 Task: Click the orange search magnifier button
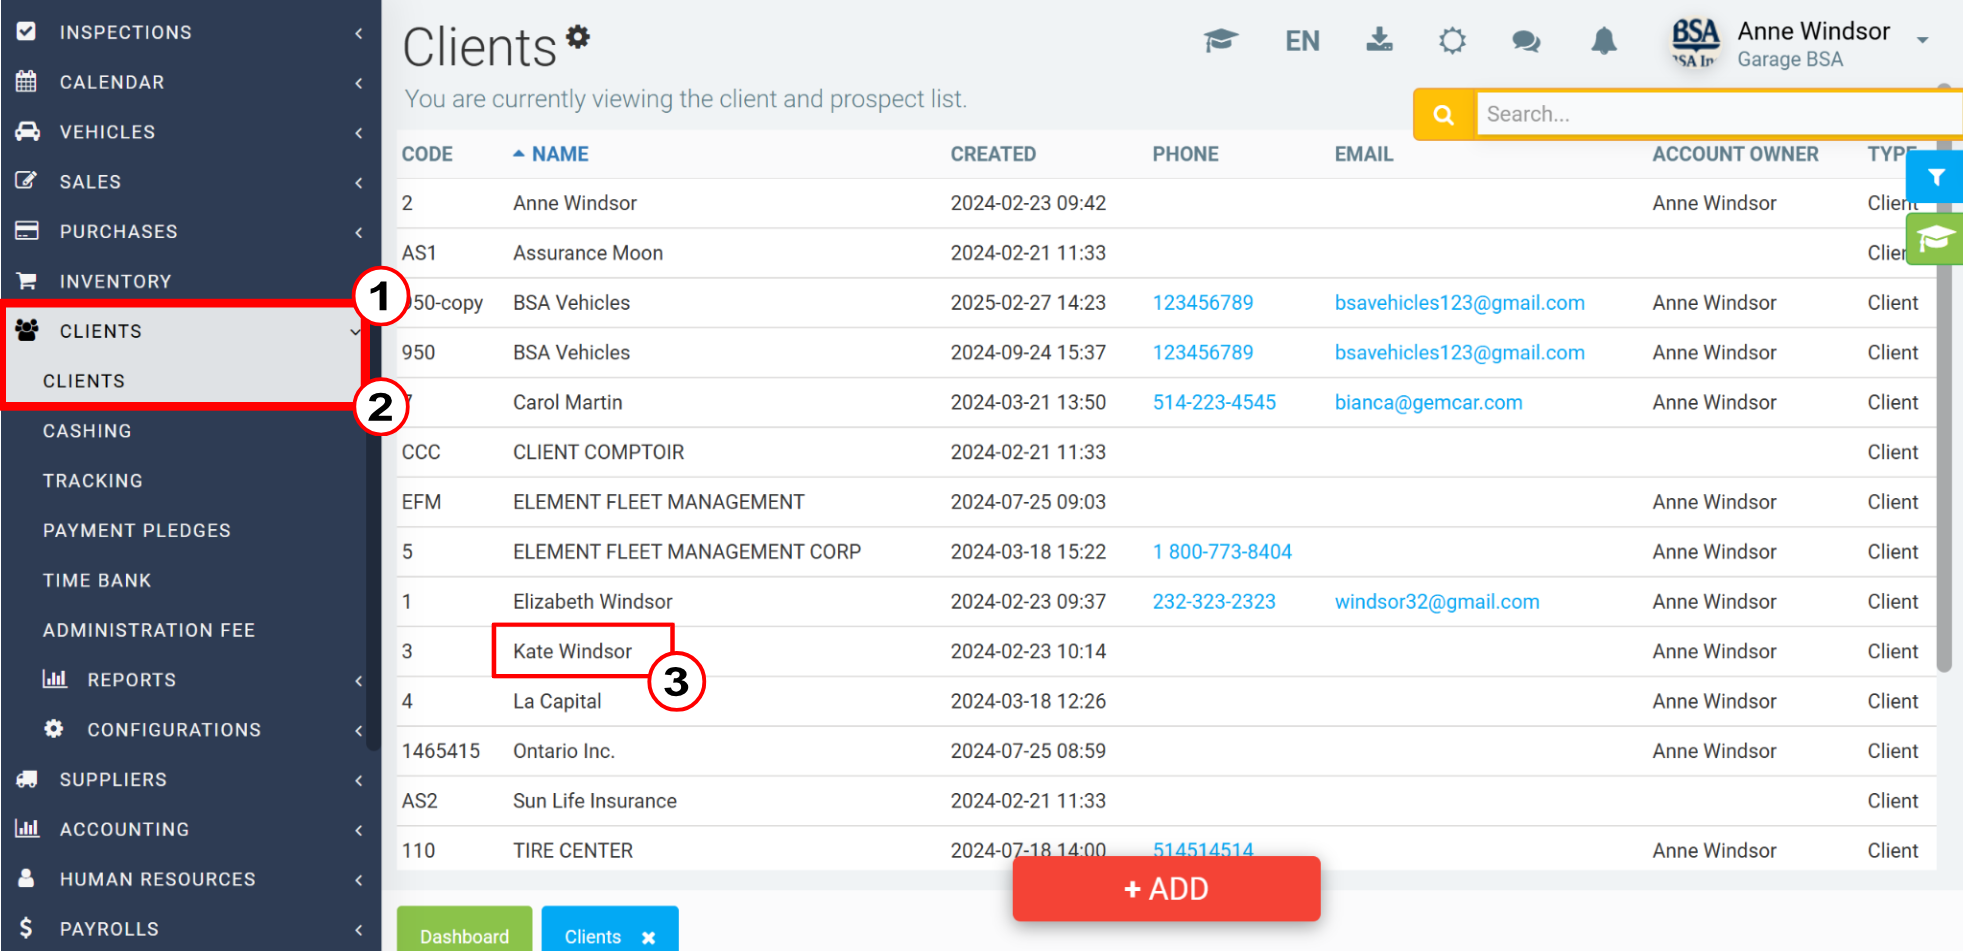[1443, 114]
